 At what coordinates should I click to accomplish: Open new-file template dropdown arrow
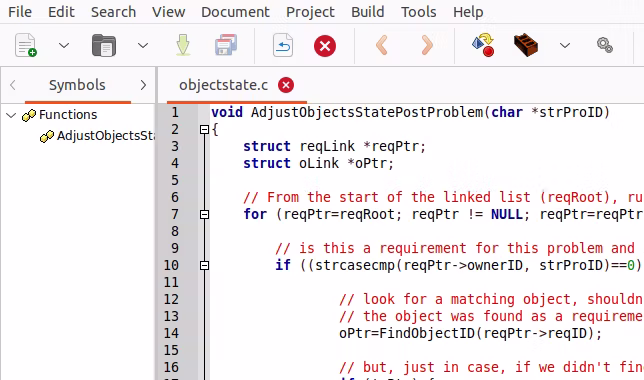pyautogui.click(x=64, y=45)
